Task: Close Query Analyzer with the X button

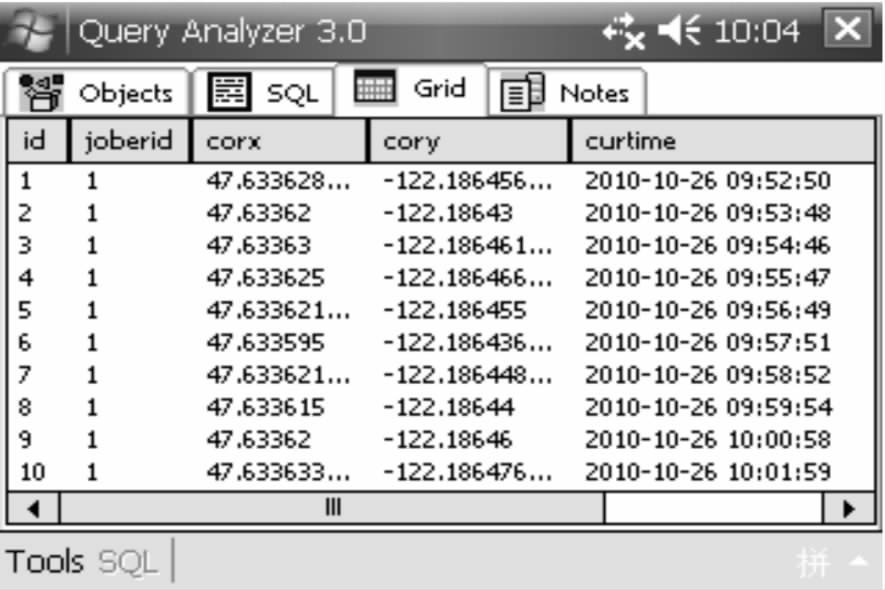Action: (847, 29)
